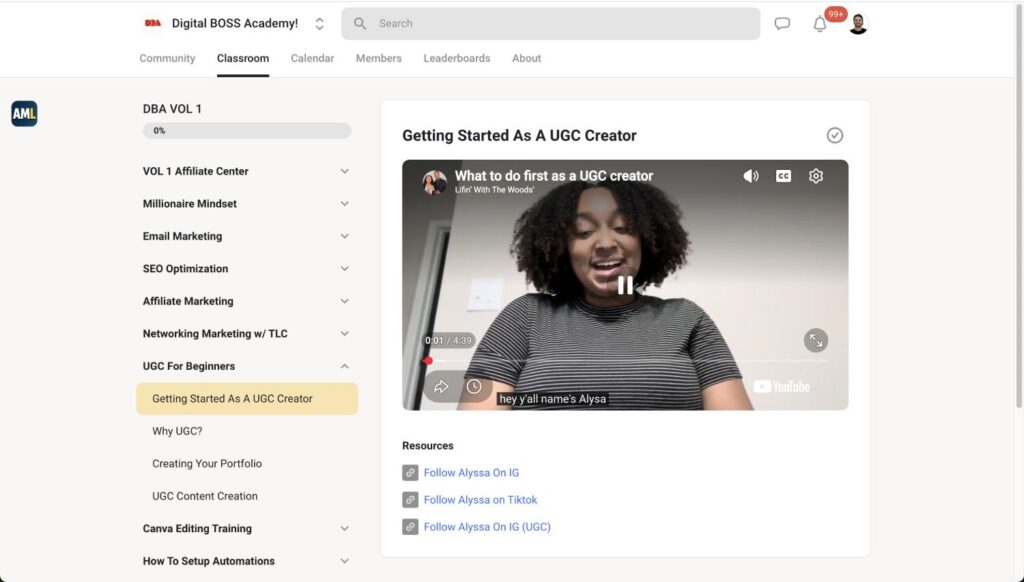This screenshot has width=1024, height=582.
Task: Click the AML sidebar badge icon
Action: click(x=24, y=114)
